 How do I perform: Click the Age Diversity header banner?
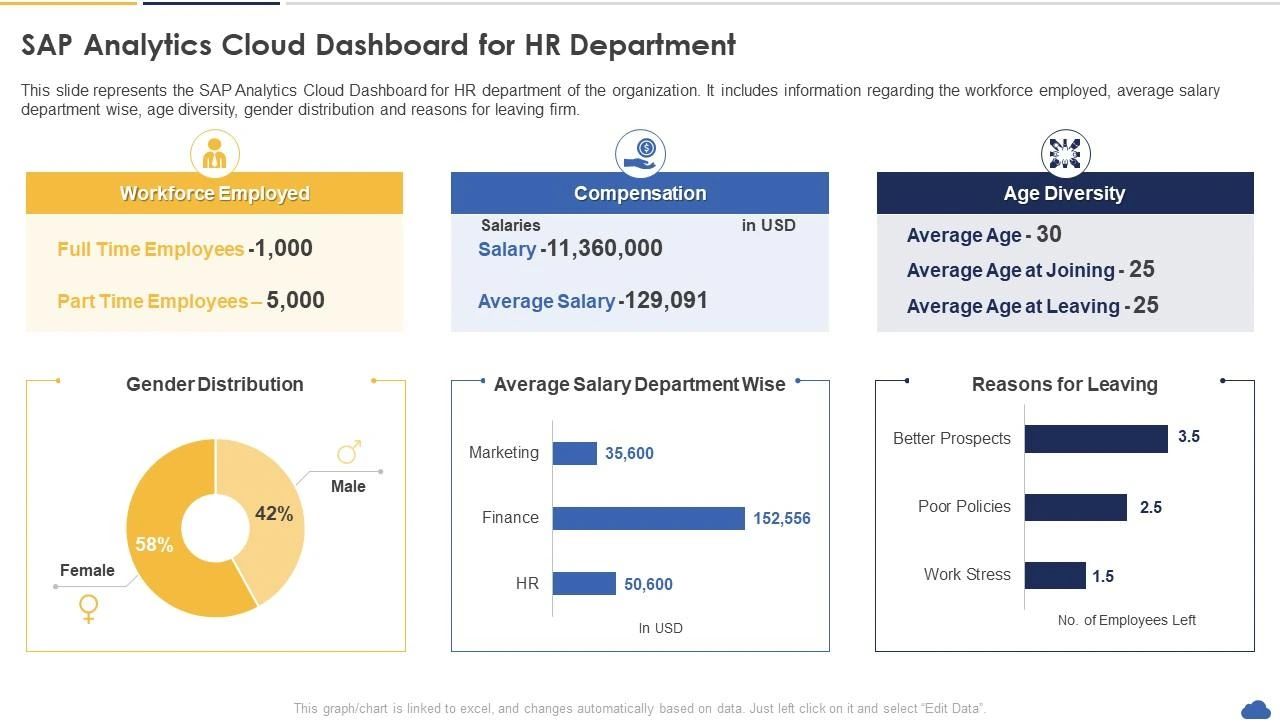[x=1064, y=192]
